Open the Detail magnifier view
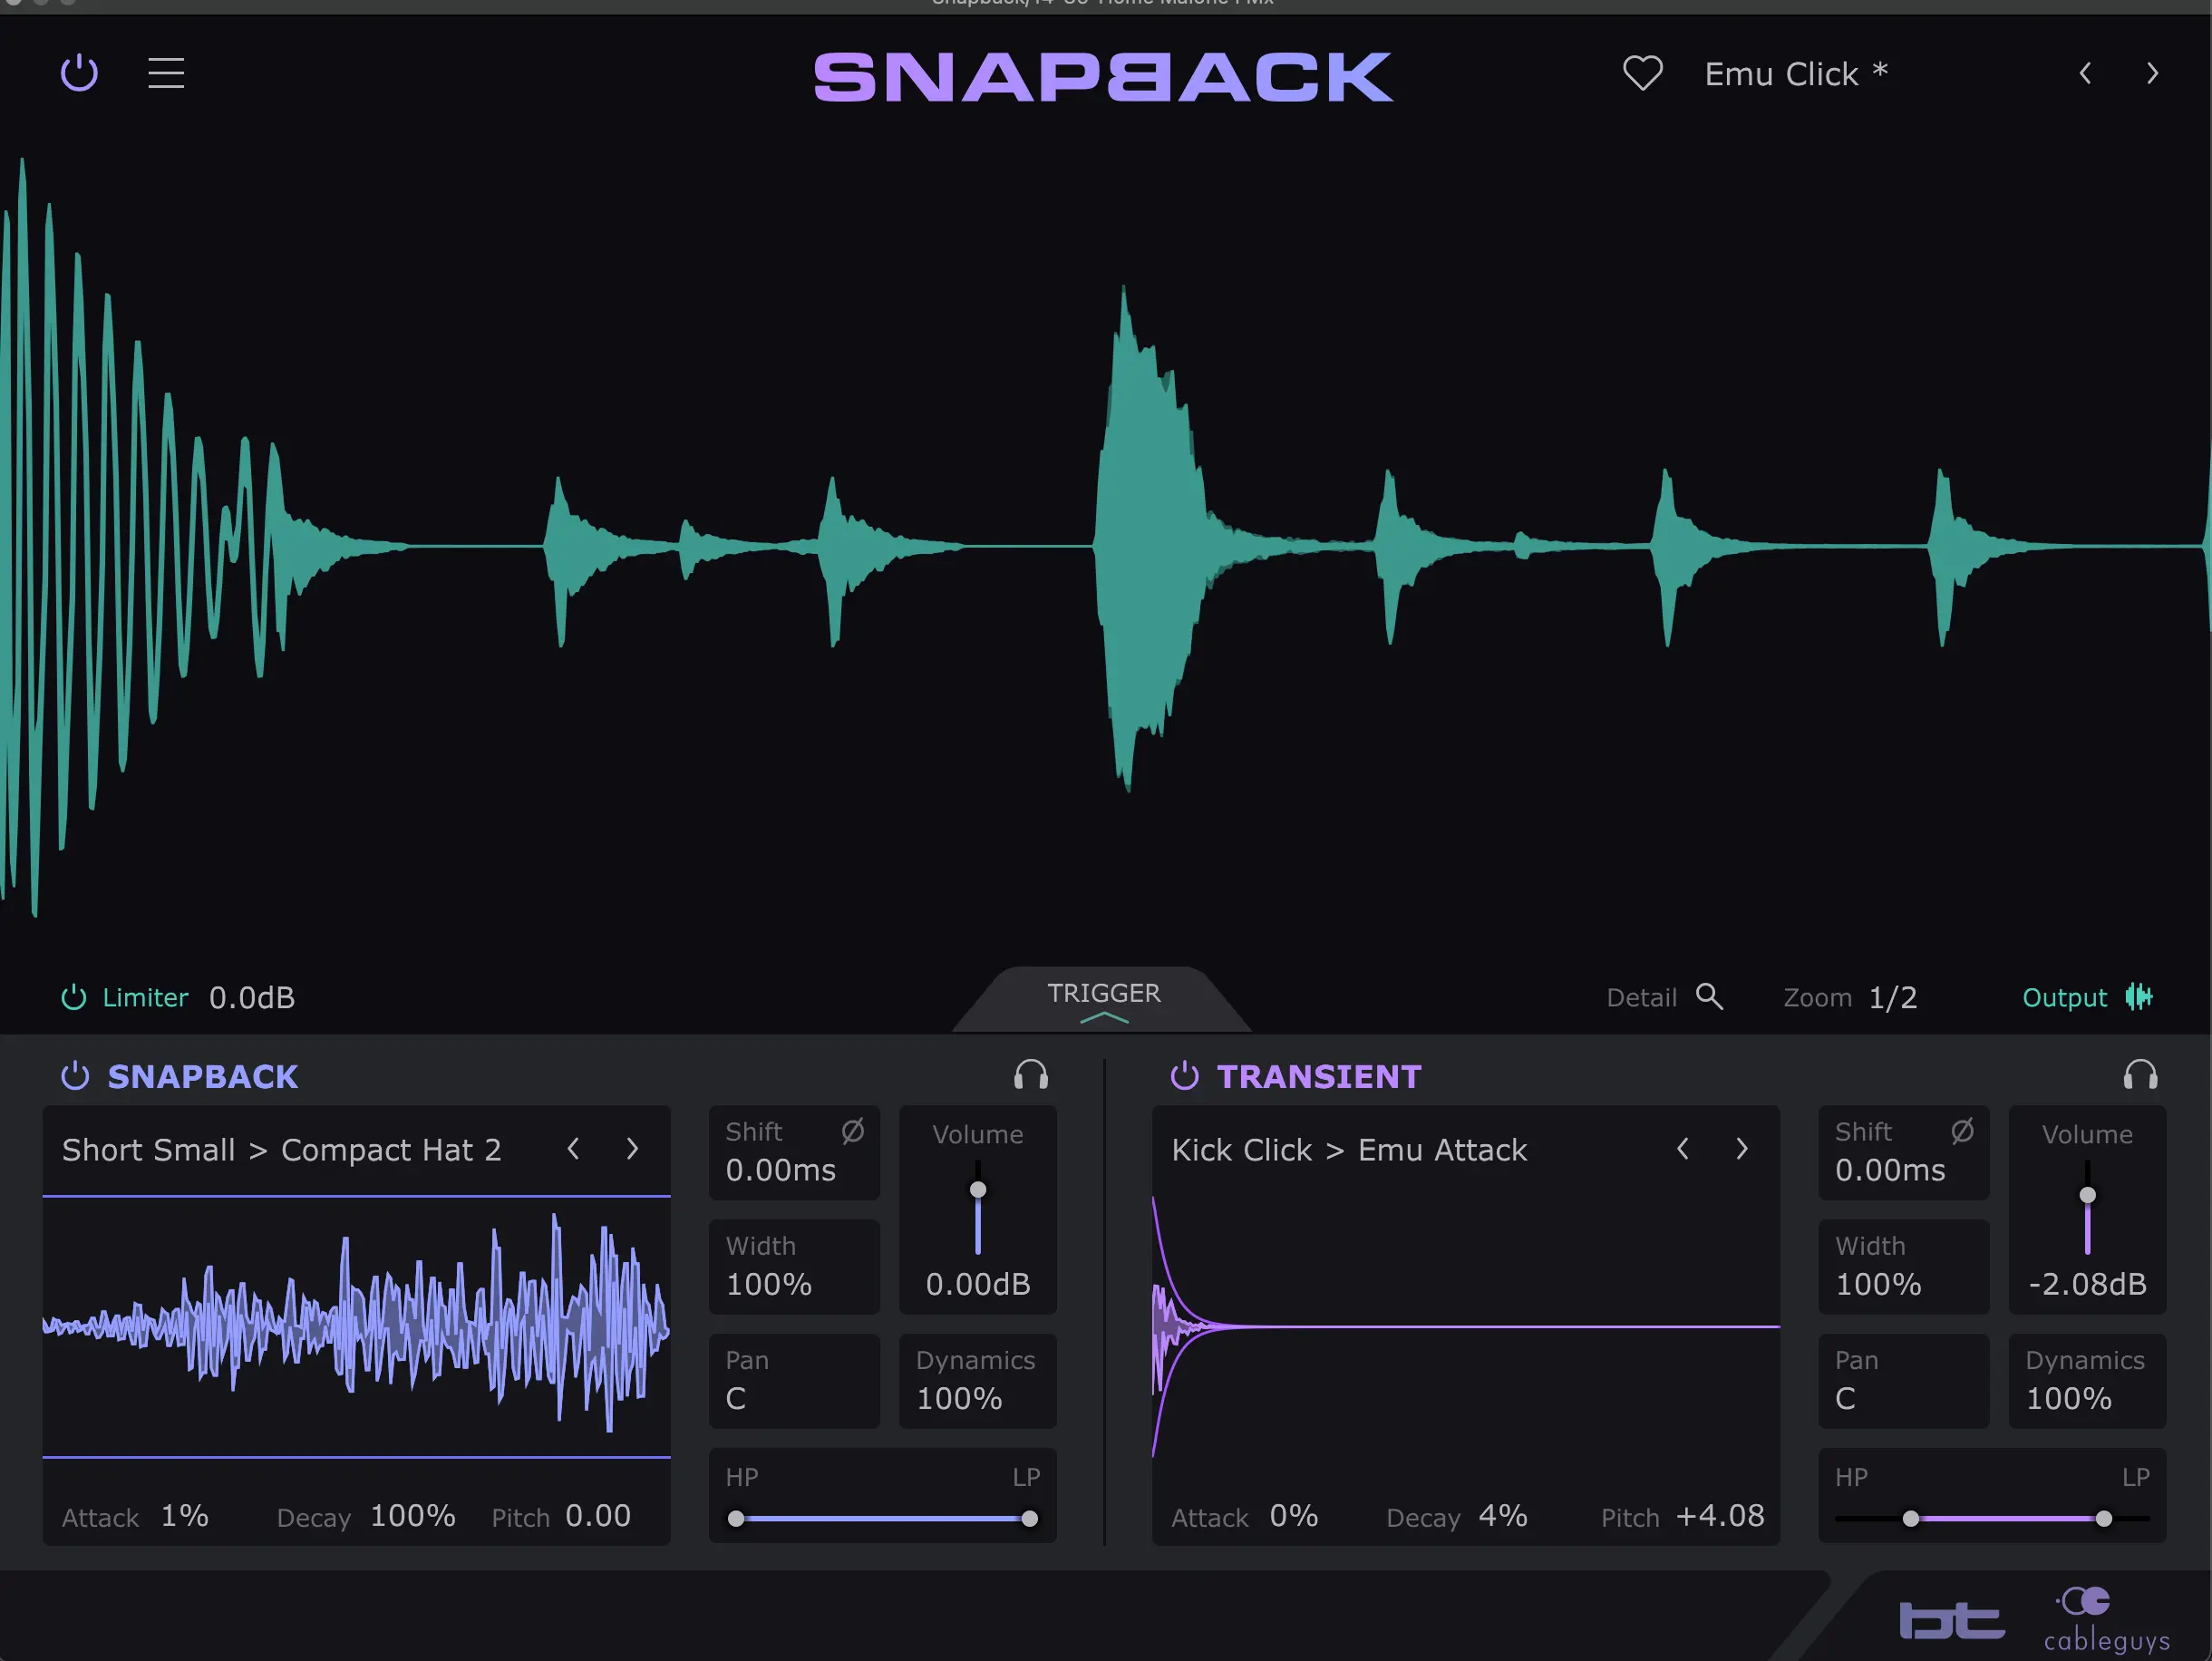2212x1661 pixels. click(1710, 997)
